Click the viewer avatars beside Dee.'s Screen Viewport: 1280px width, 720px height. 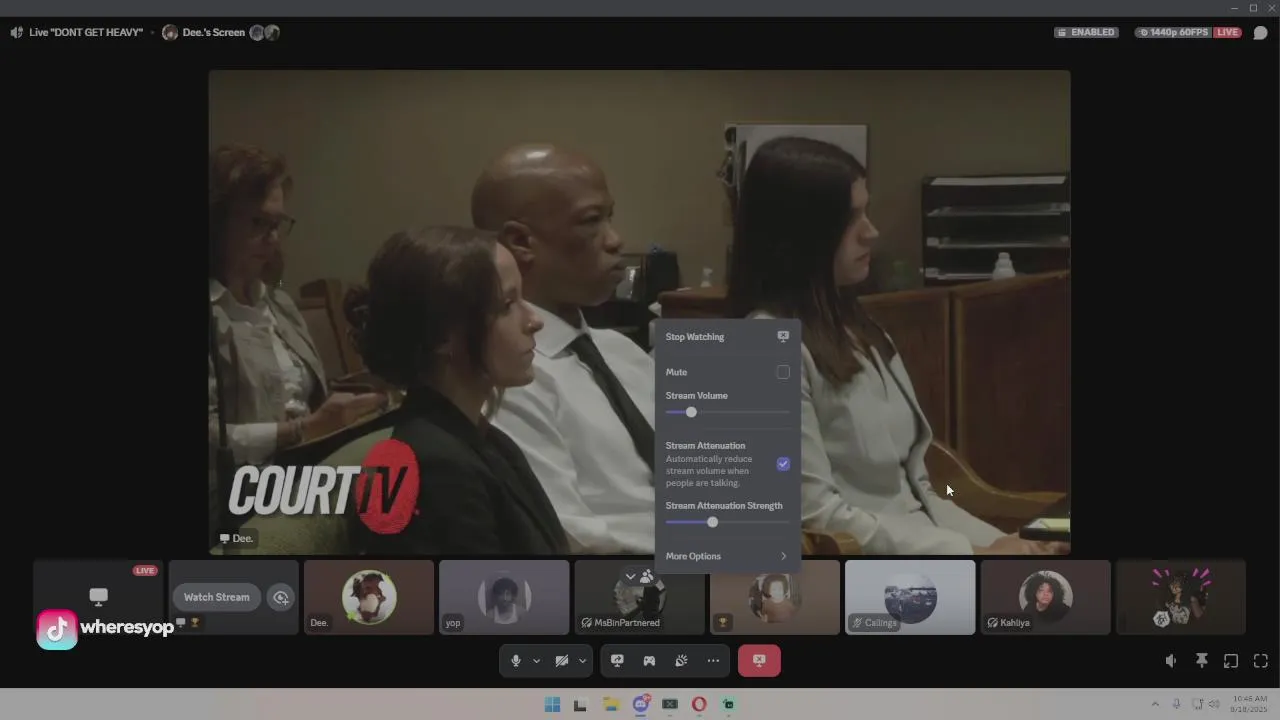264,32
